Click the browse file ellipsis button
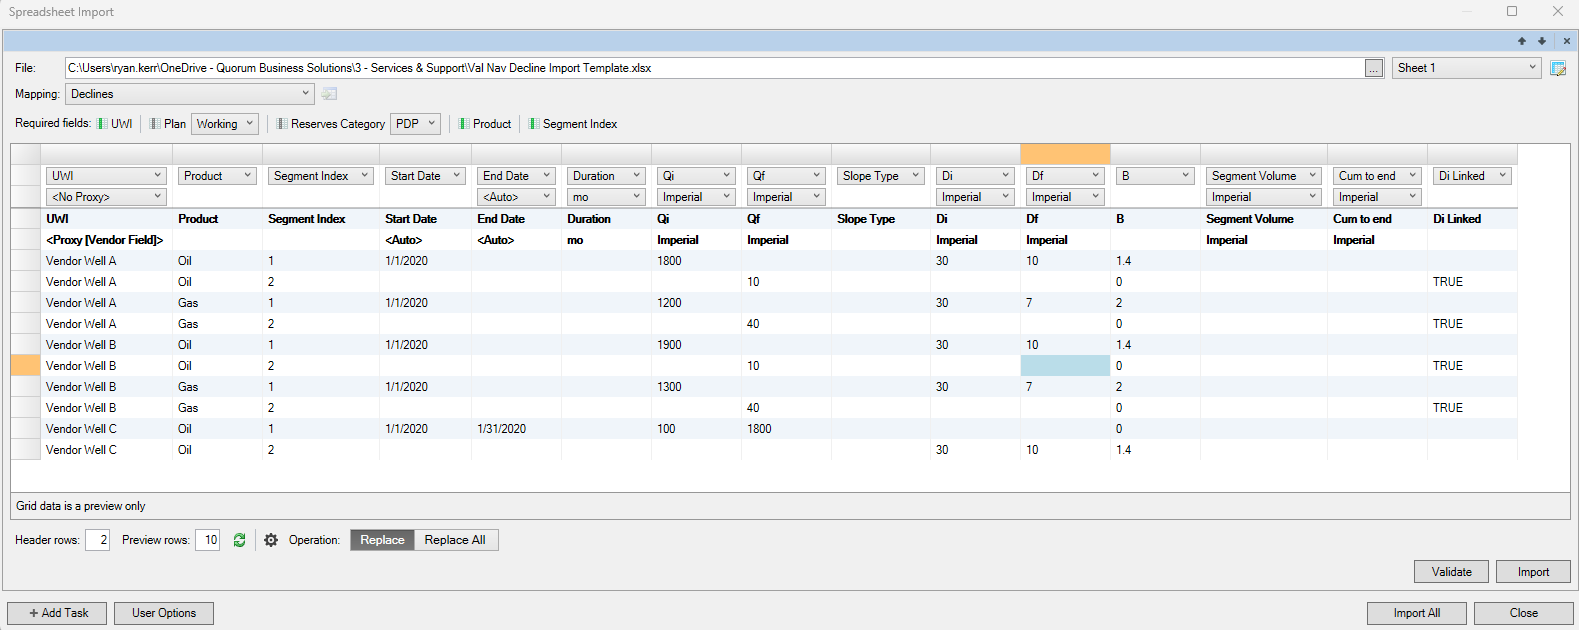1579x630 pixels. tap(1374, 68)
